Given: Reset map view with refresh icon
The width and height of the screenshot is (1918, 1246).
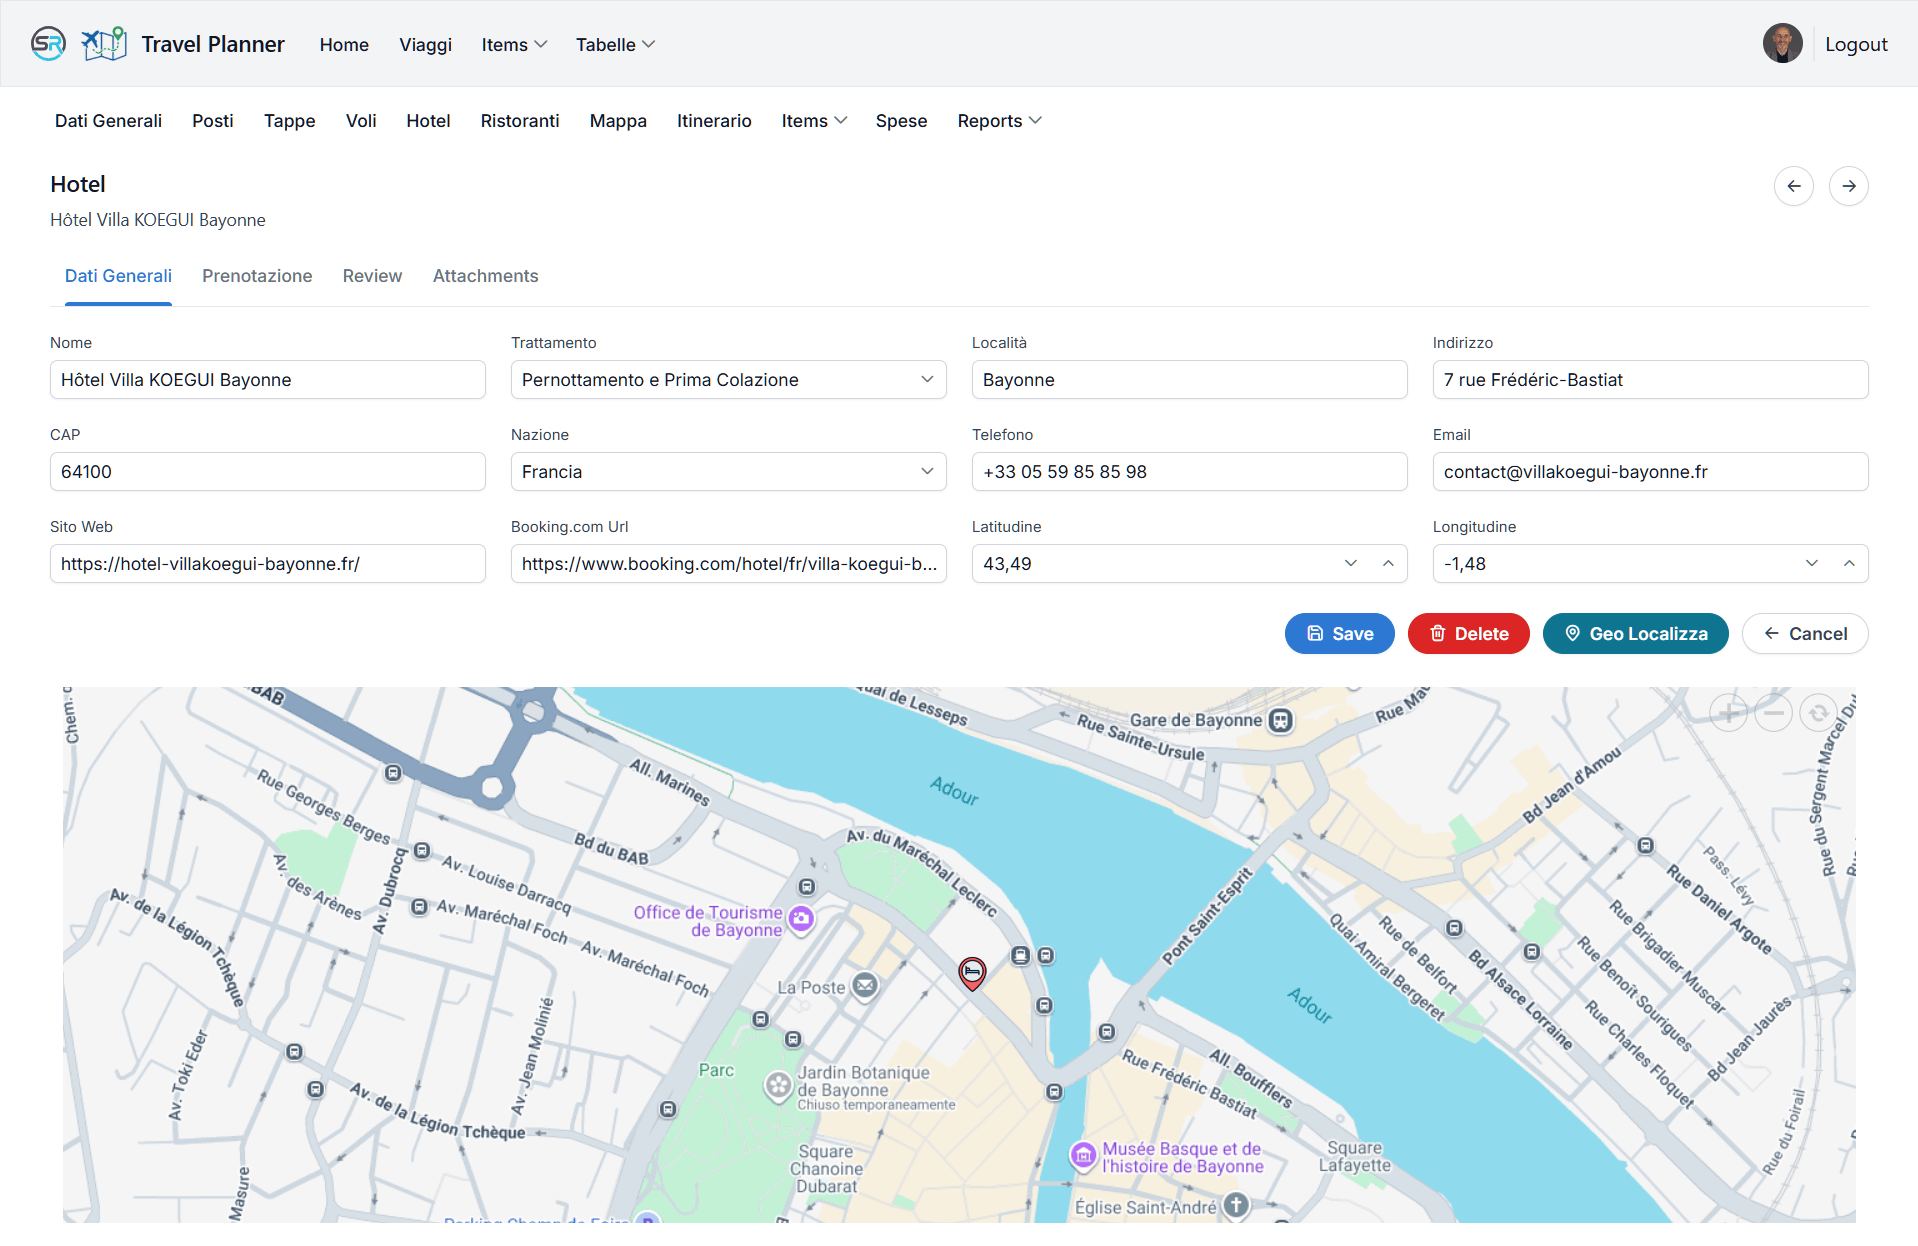Looking at the screenshot, I should pyautogui.click(x=1818, y=713).
